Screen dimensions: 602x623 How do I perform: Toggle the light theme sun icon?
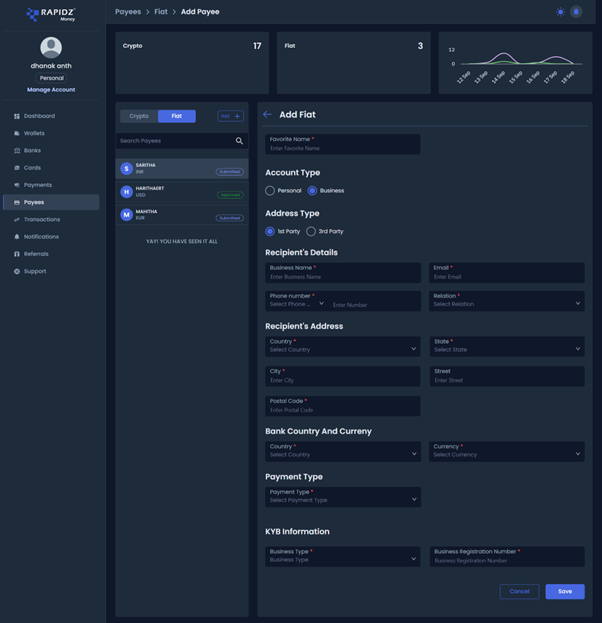[x=560, y=12]
